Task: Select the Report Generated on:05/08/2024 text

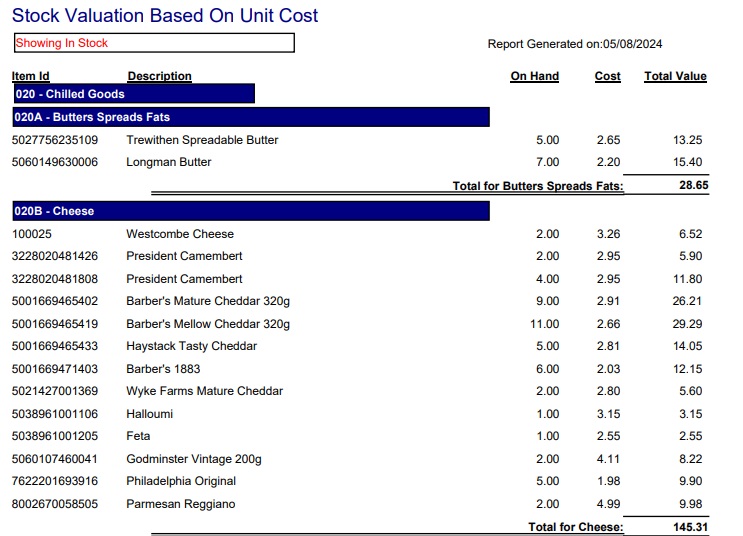Action: pos(575,44)
